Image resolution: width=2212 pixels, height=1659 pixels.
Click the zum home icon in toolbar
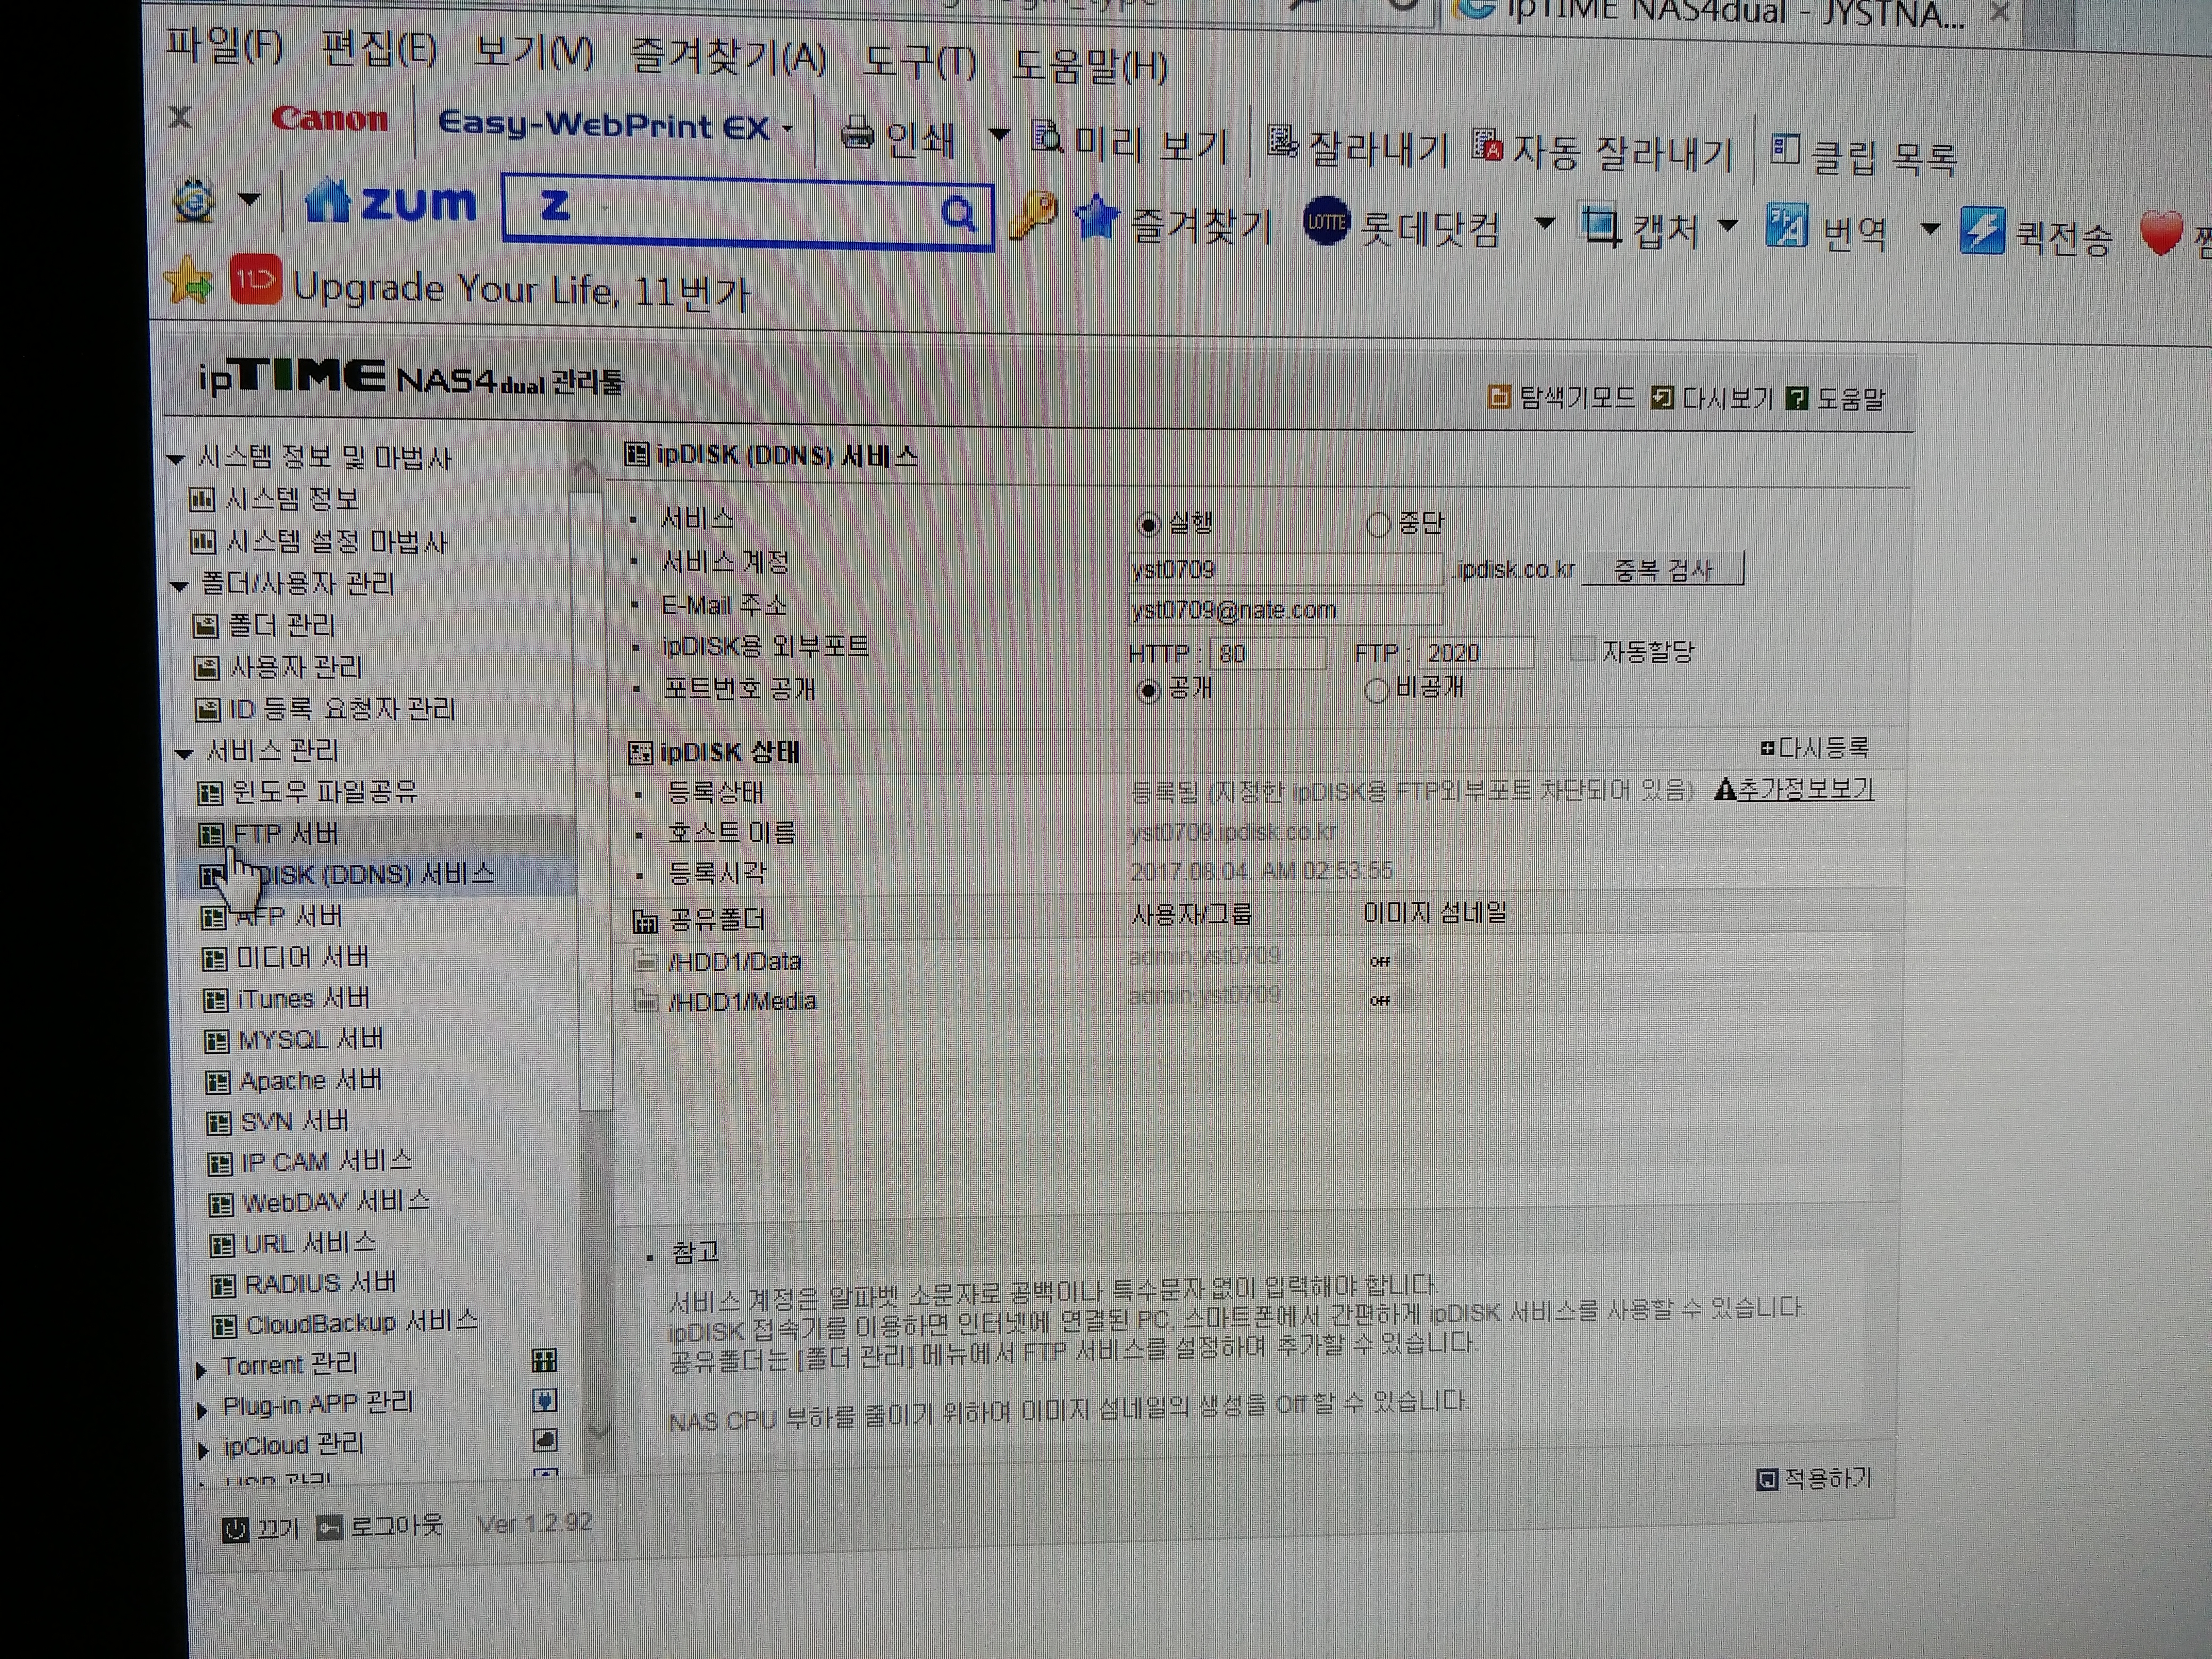coord(327,200)
